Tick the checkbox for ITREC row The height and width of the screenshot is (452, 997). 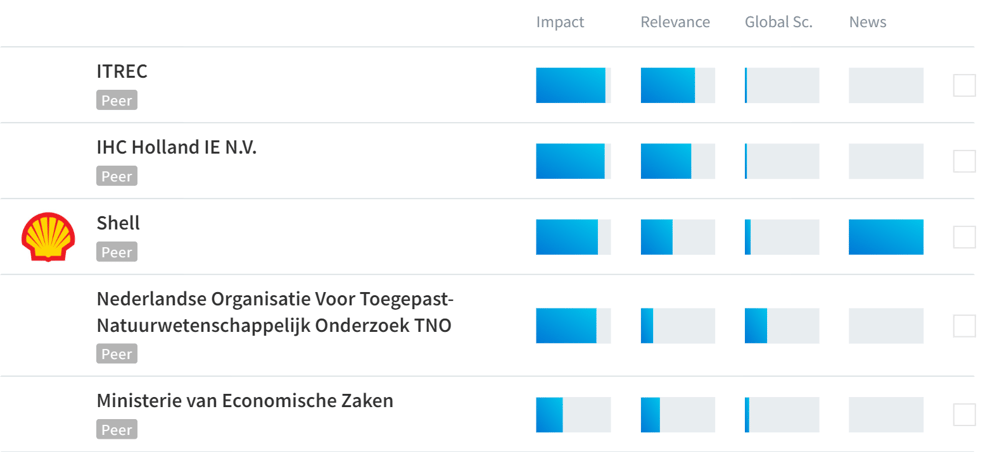(x=964, y=86)
